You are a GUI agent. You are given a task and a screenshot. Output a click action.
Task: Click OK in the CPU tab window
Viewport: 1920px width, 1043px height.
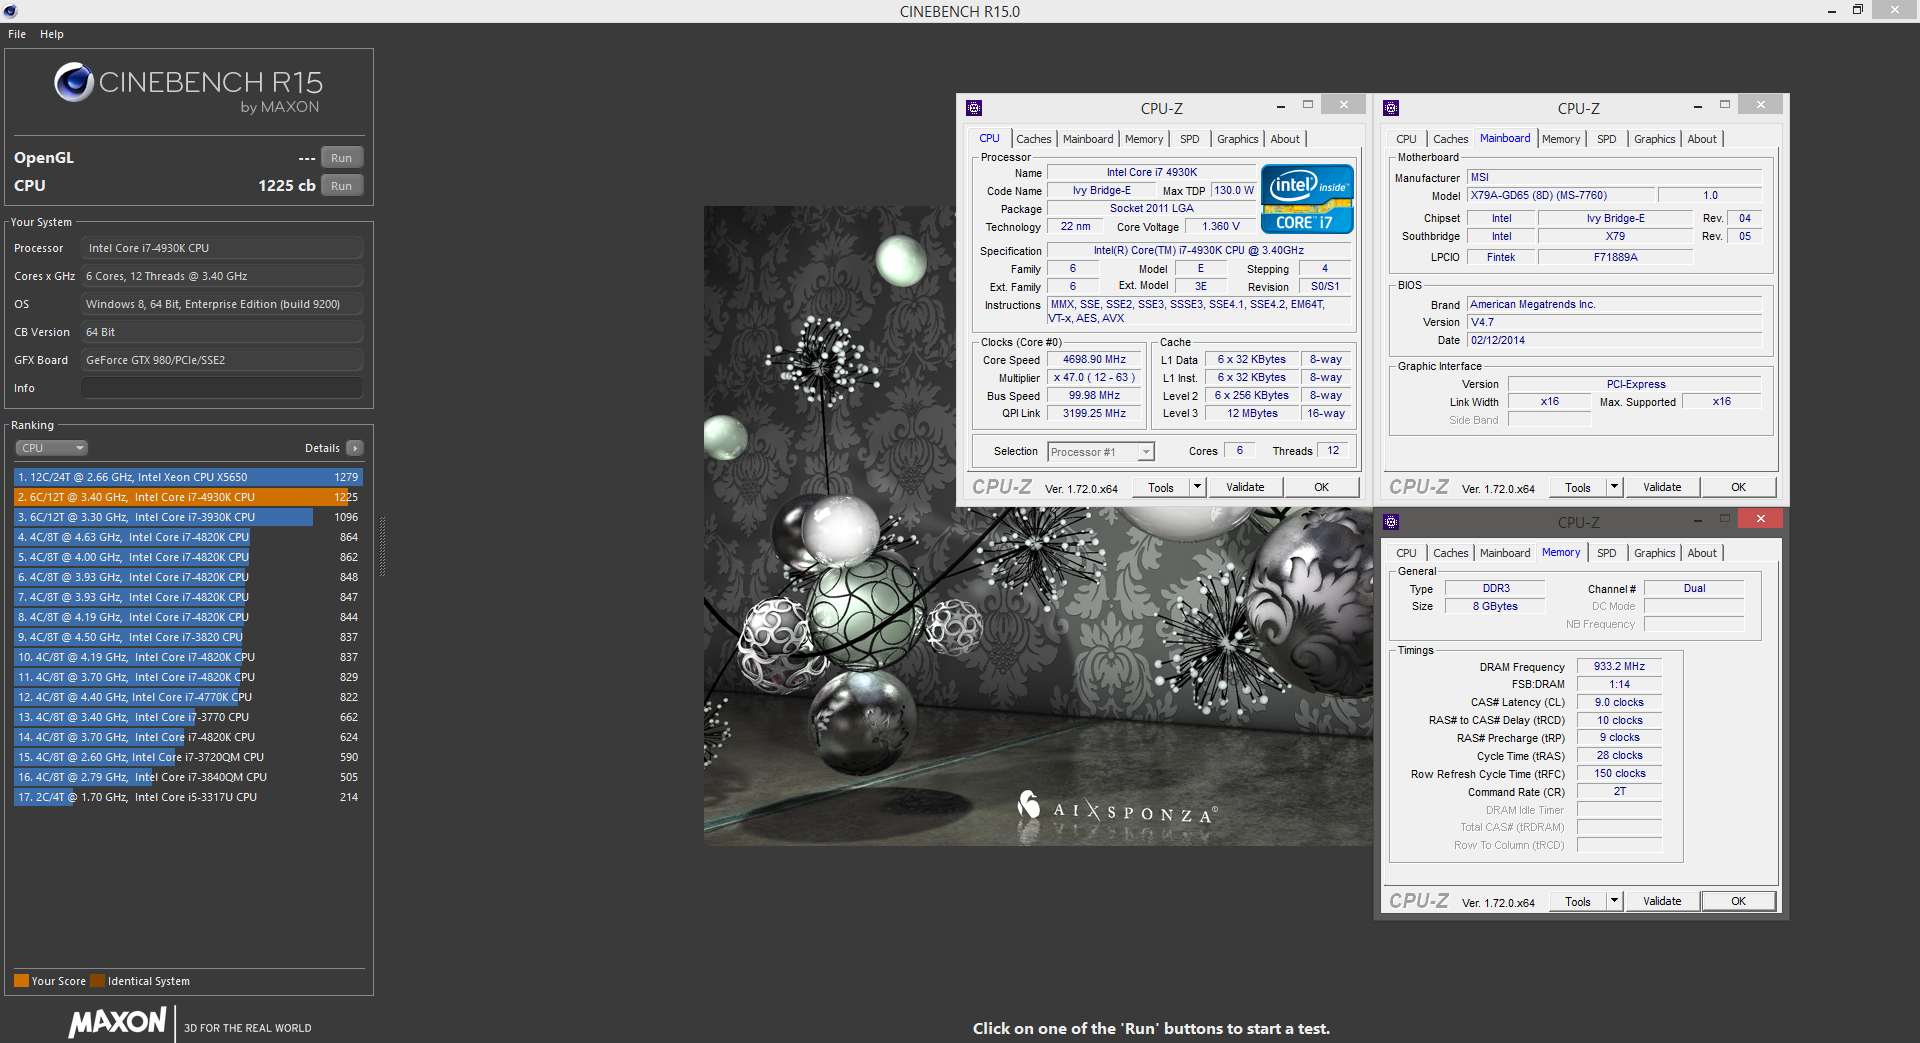coord(1322,487)
